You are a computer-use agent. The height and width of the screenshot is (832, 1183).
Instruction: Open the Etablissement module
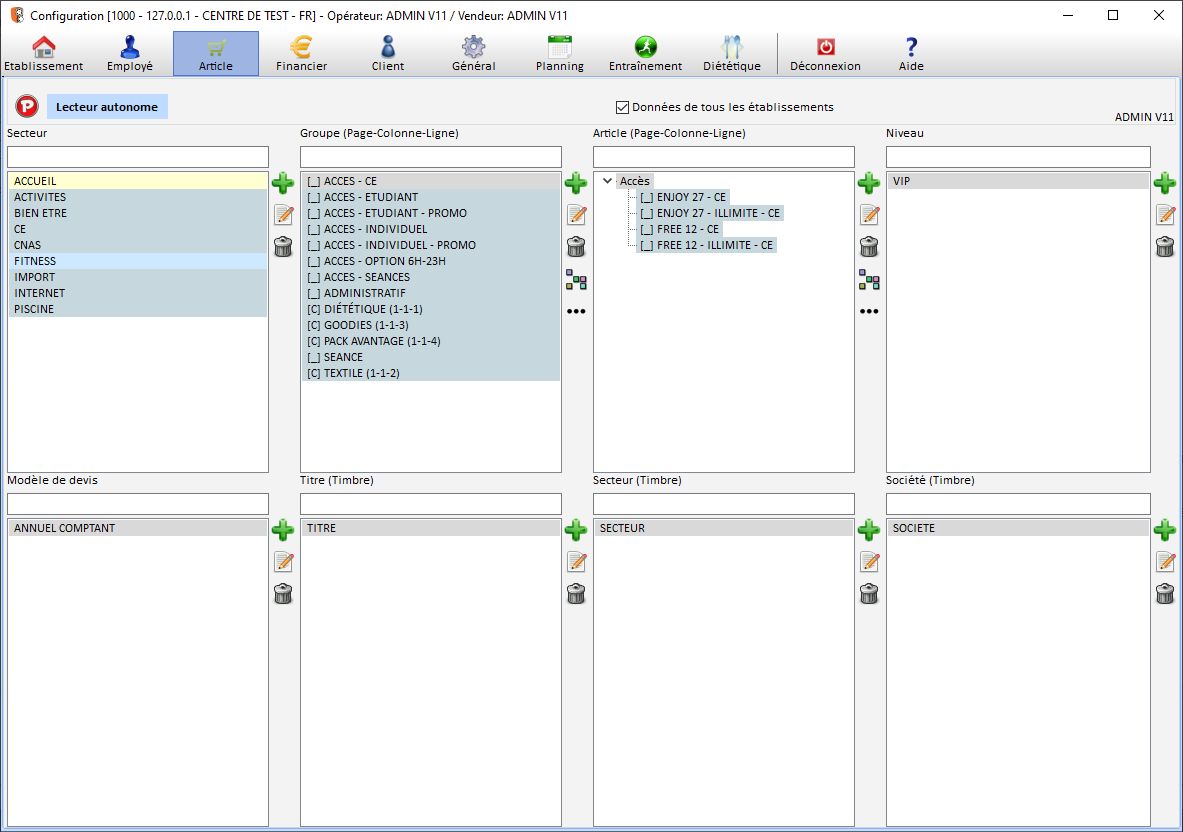click(x=44, y=52)
